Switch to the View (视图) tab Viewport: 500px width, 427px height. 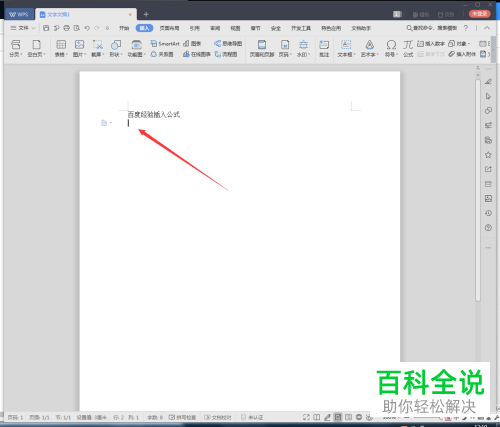235,28
